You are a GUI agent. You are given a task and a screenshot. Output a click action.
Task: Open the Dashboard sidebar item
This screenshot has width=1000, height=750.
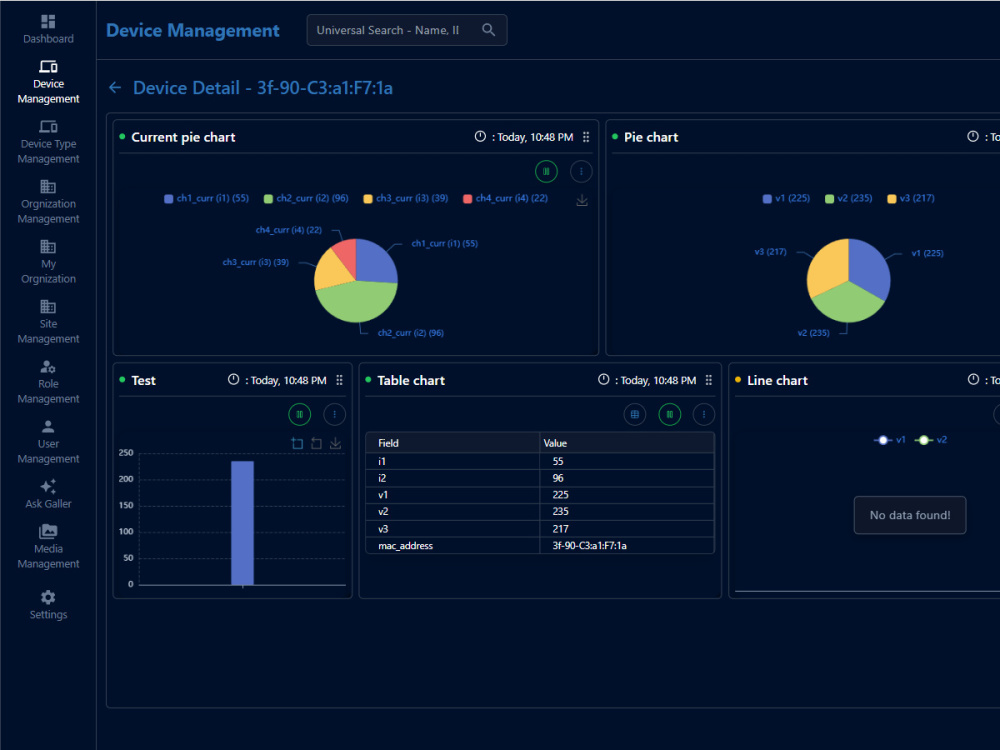(48, 29)
